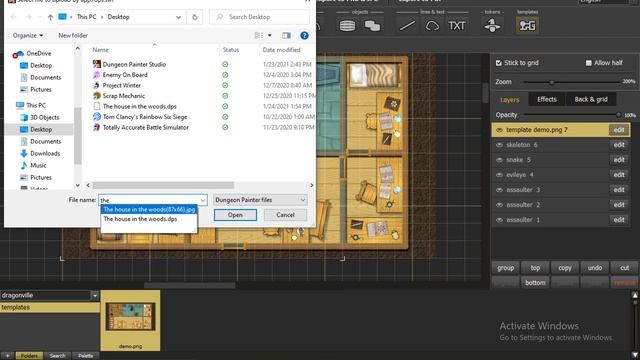Switch to the Folders tab

[29, 356]
